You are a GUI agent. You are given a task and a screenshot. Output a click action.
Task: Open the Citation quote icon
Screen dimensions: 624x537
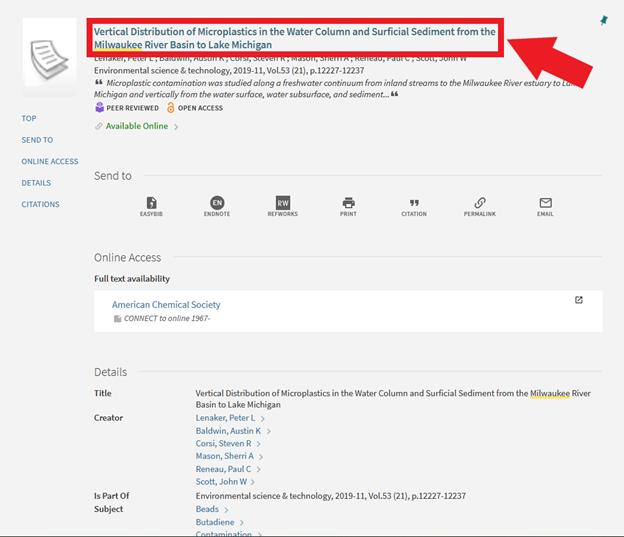click(414, 203)
